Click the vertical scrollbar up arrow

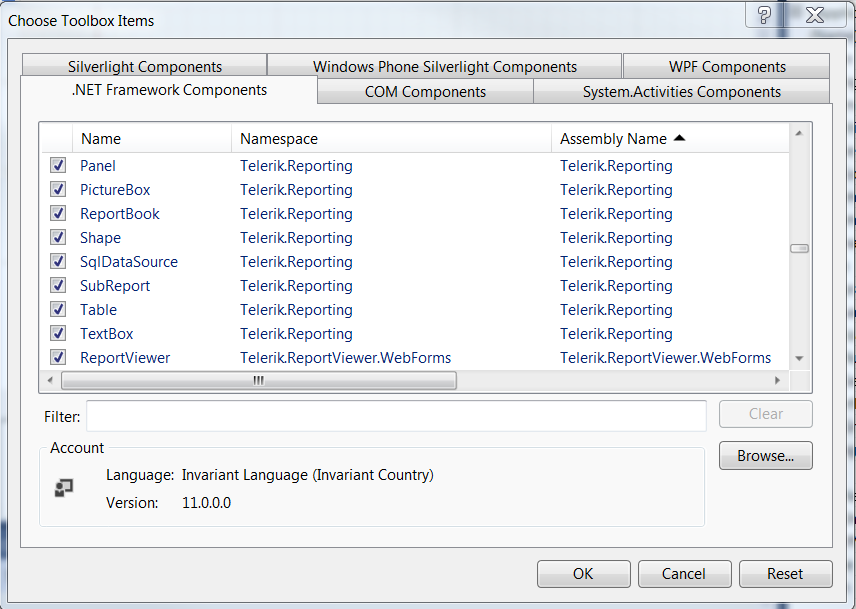(799, 133)
